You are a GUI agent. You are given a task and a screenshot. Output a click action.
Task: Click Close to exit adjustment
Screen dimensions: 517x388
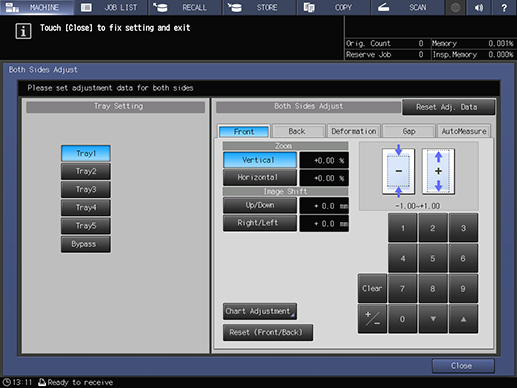[463, 366]
